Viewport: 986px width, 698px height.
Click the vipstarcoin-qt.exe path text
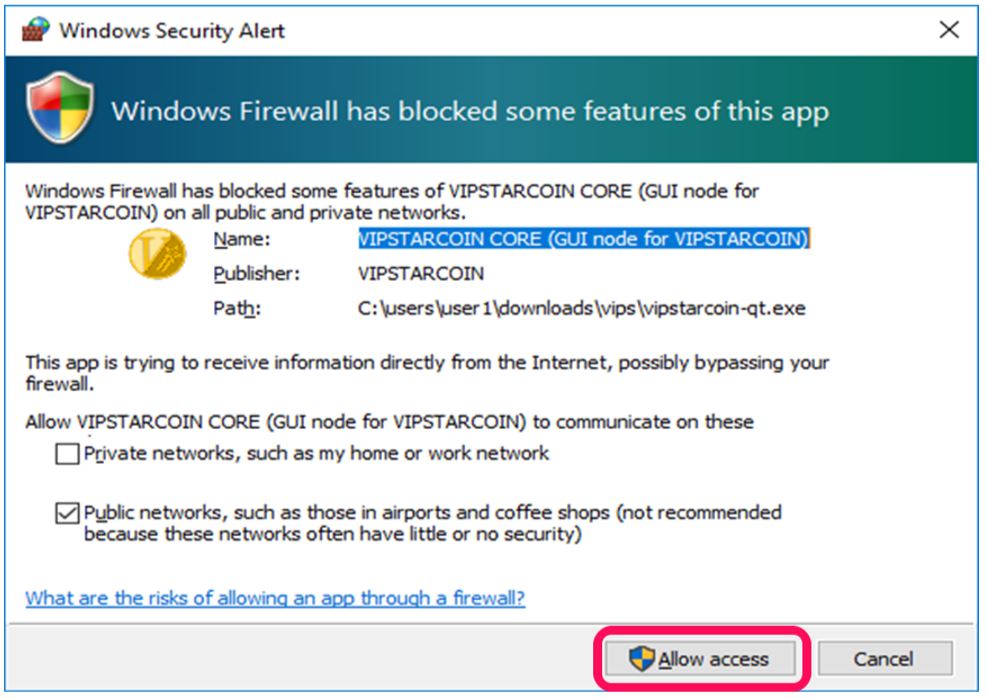pos(581,308)
